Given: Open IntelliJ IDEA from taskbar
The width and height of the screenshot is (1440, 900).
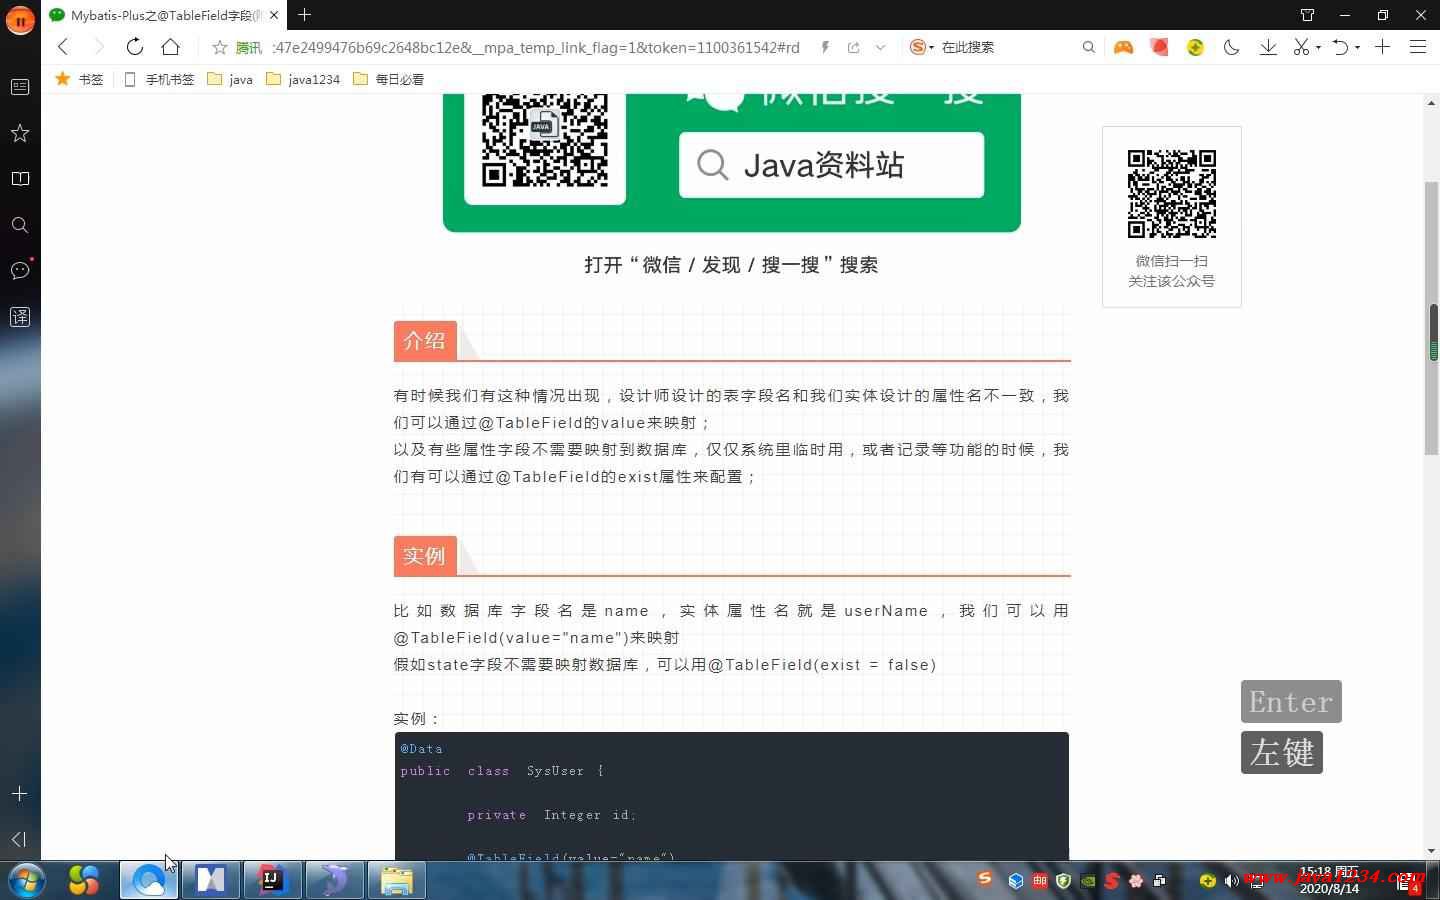Looking at the screenshot, I should point(272,880).
